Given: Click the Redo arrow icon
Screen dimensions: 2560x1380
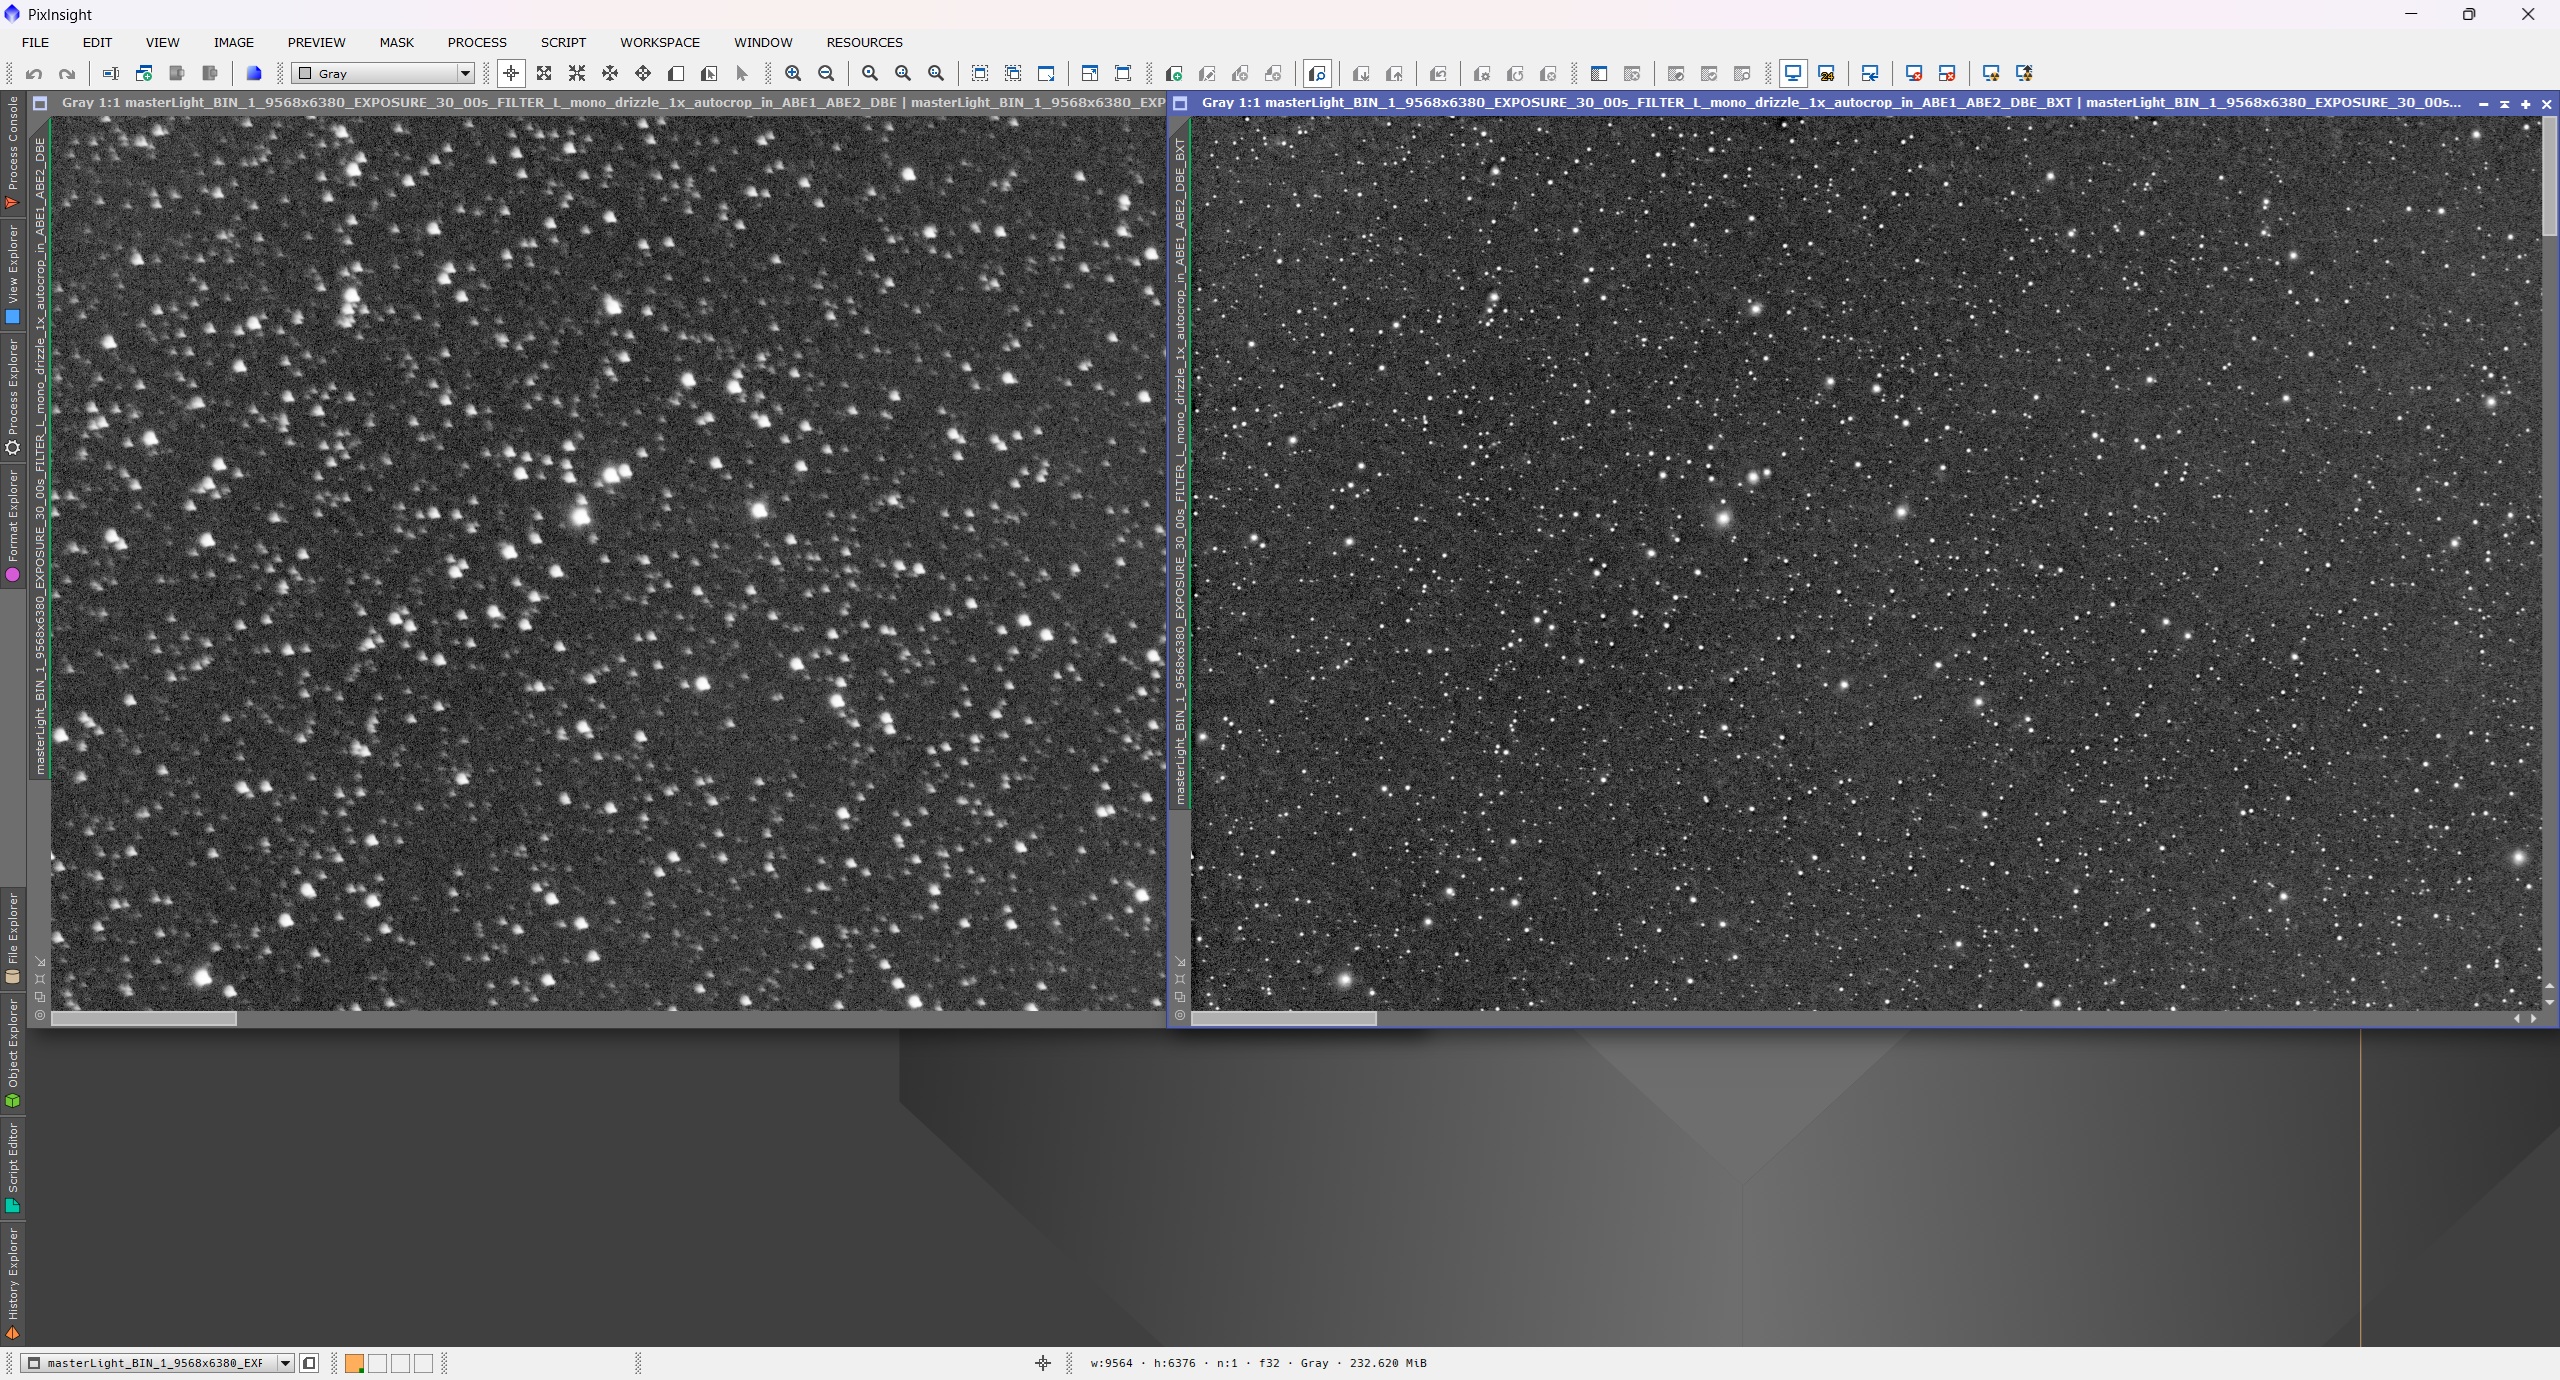Looking at the screenshot, I should pyautogui.click(x=67, y=73).
